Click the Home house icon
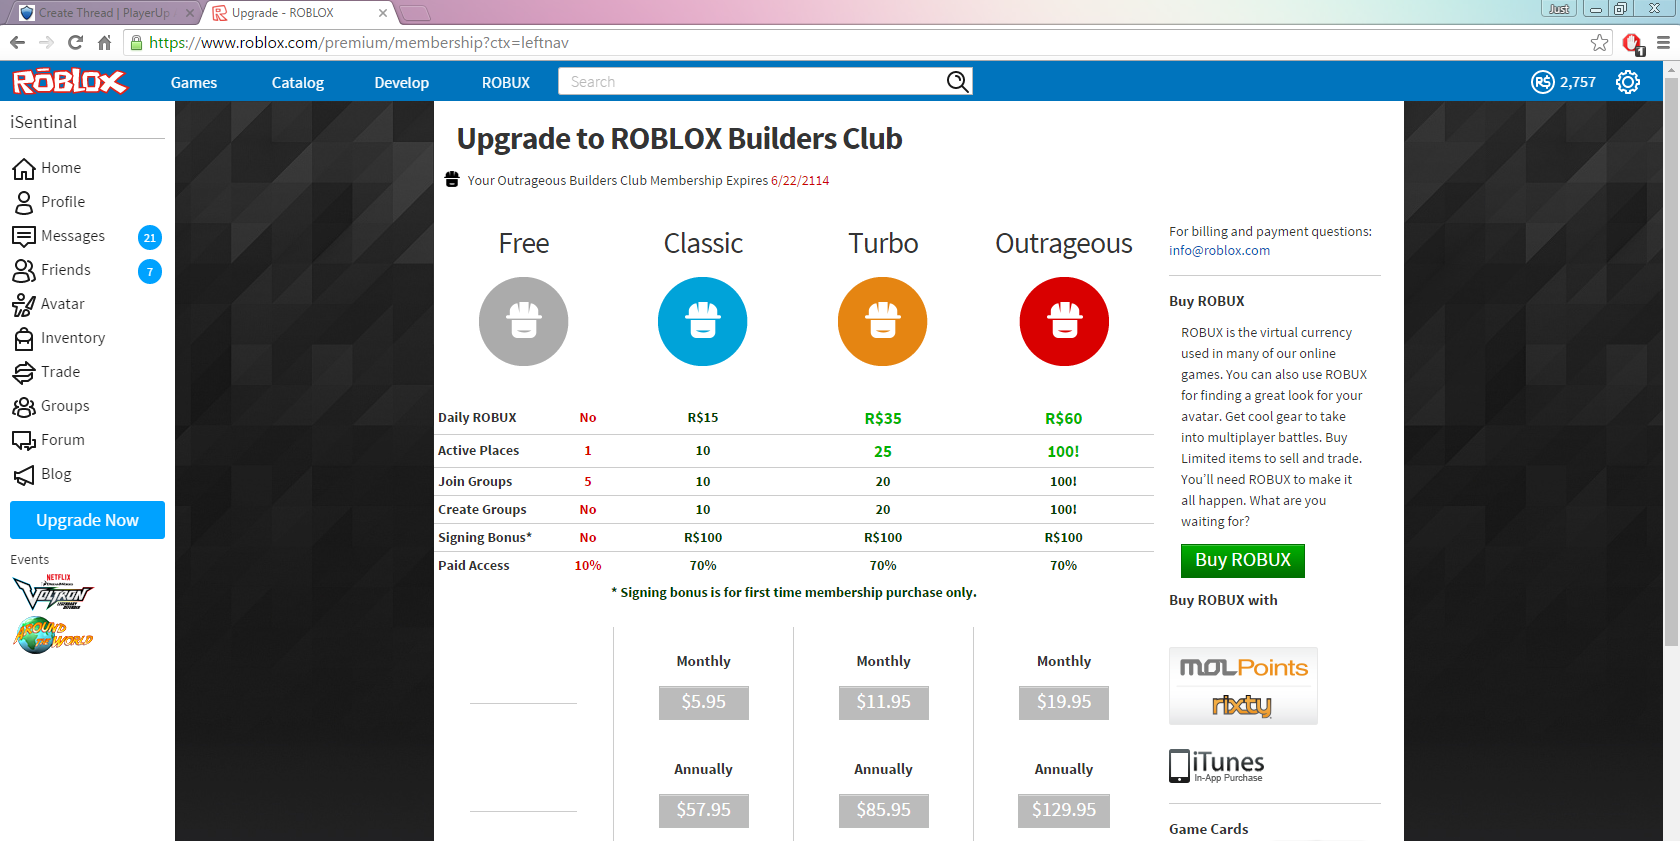 [24, 168]
